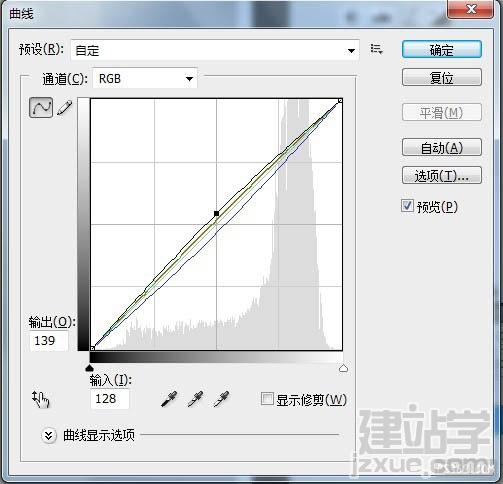Activate the on-image adjustment hand tool
The image size is (503, 484).
click(40, 399)
